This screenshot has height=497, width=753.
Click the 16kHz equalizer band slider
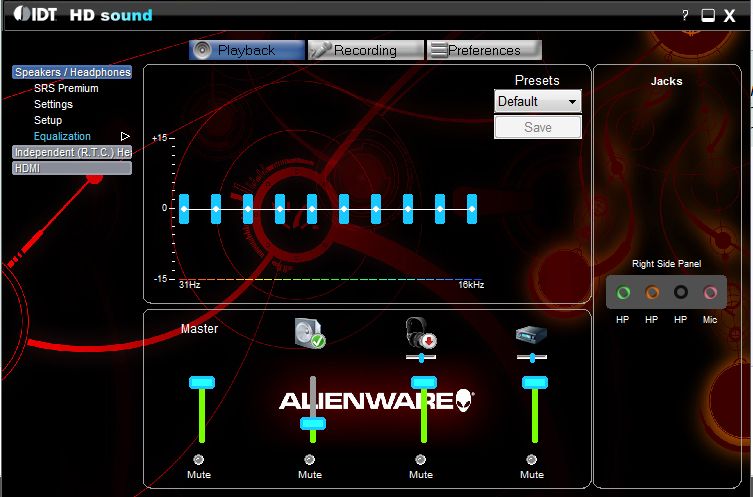tap(472, 209)
